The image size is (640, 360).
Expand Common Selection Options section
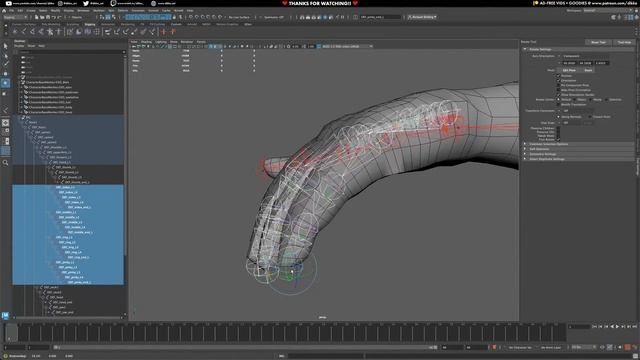[x=525, y=144]
